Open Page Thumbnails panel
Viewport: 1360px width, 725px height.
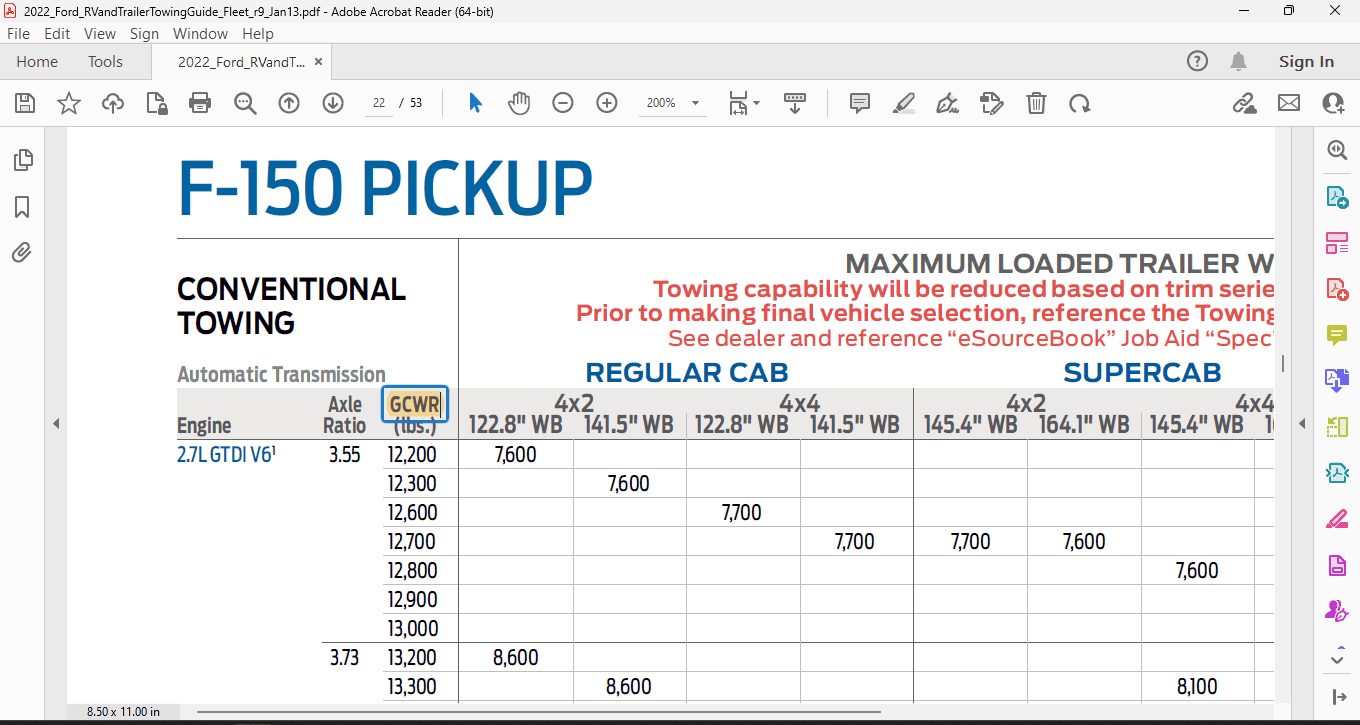[x=22, y=159]
